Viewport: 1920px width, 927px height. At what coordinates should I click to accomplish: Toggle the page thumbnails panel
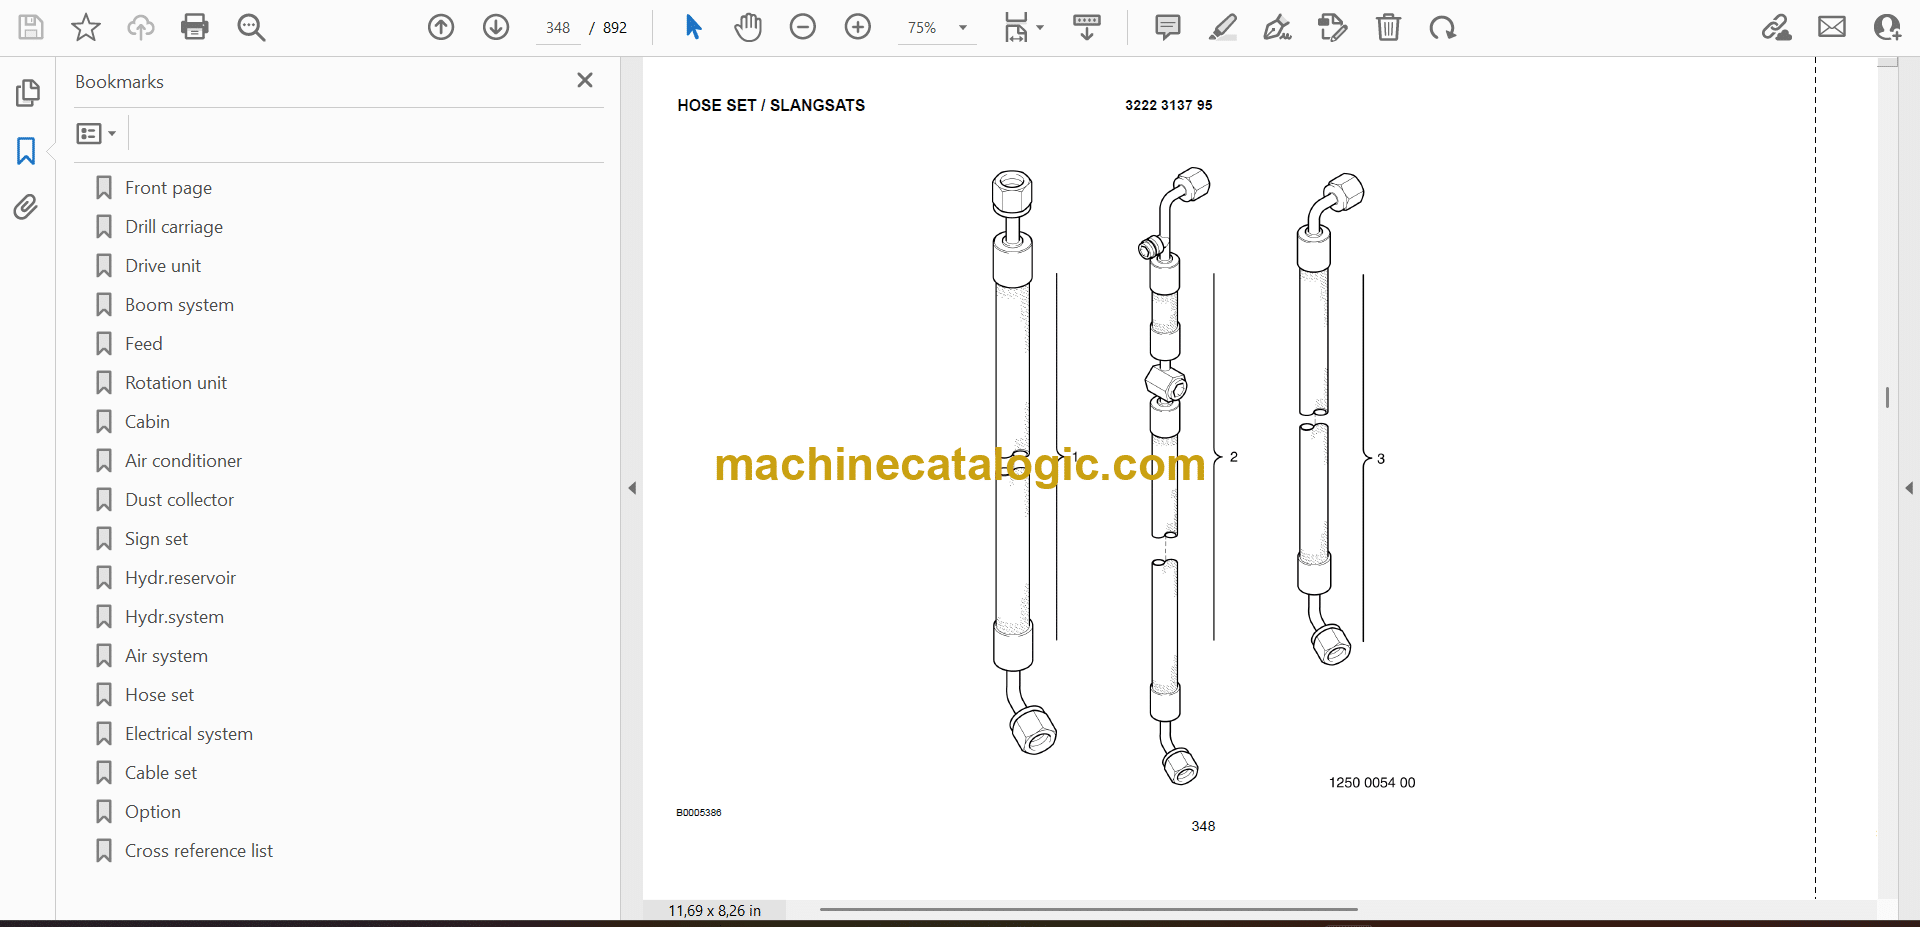27,93
